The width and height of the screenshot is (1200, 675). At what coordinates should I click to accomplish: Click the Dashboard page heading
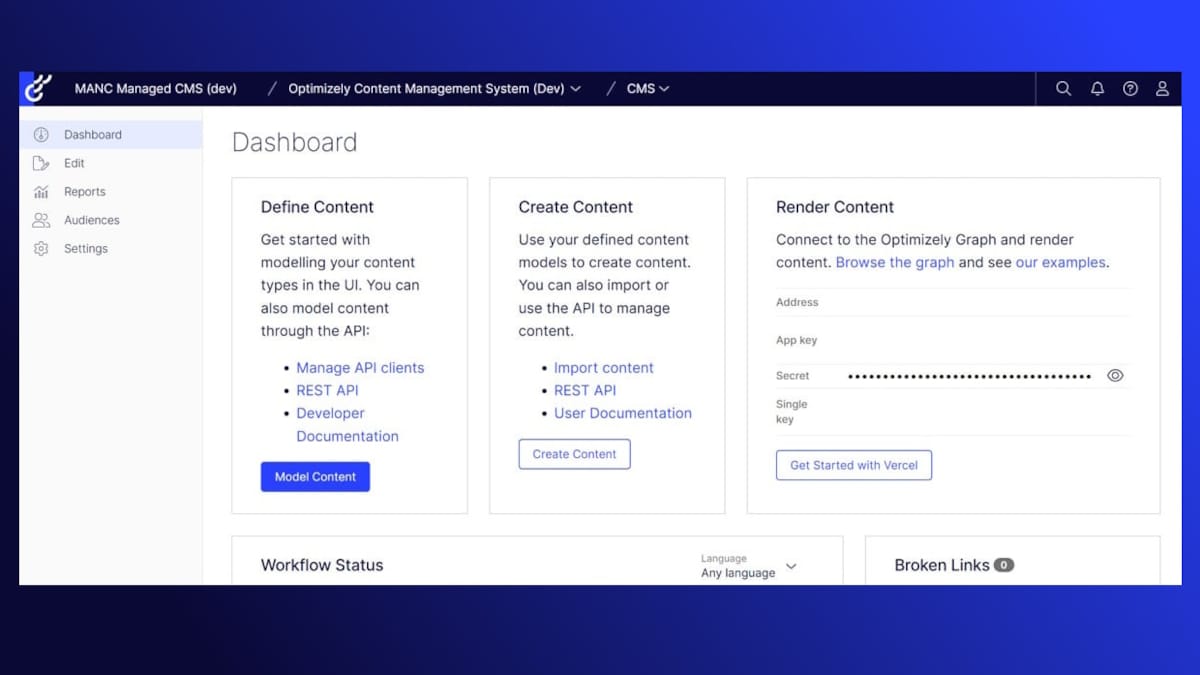(294, 143)
